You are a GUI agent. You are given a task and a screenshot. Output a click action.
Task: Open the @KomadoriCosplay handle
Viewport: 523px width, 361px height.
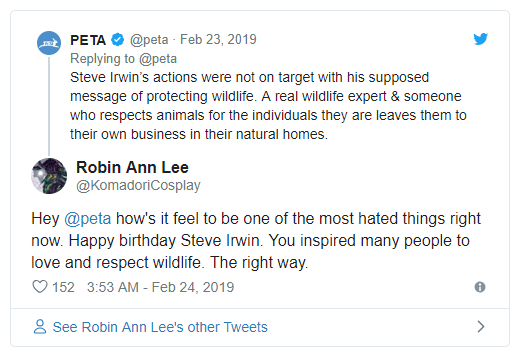tap(138, 186)
